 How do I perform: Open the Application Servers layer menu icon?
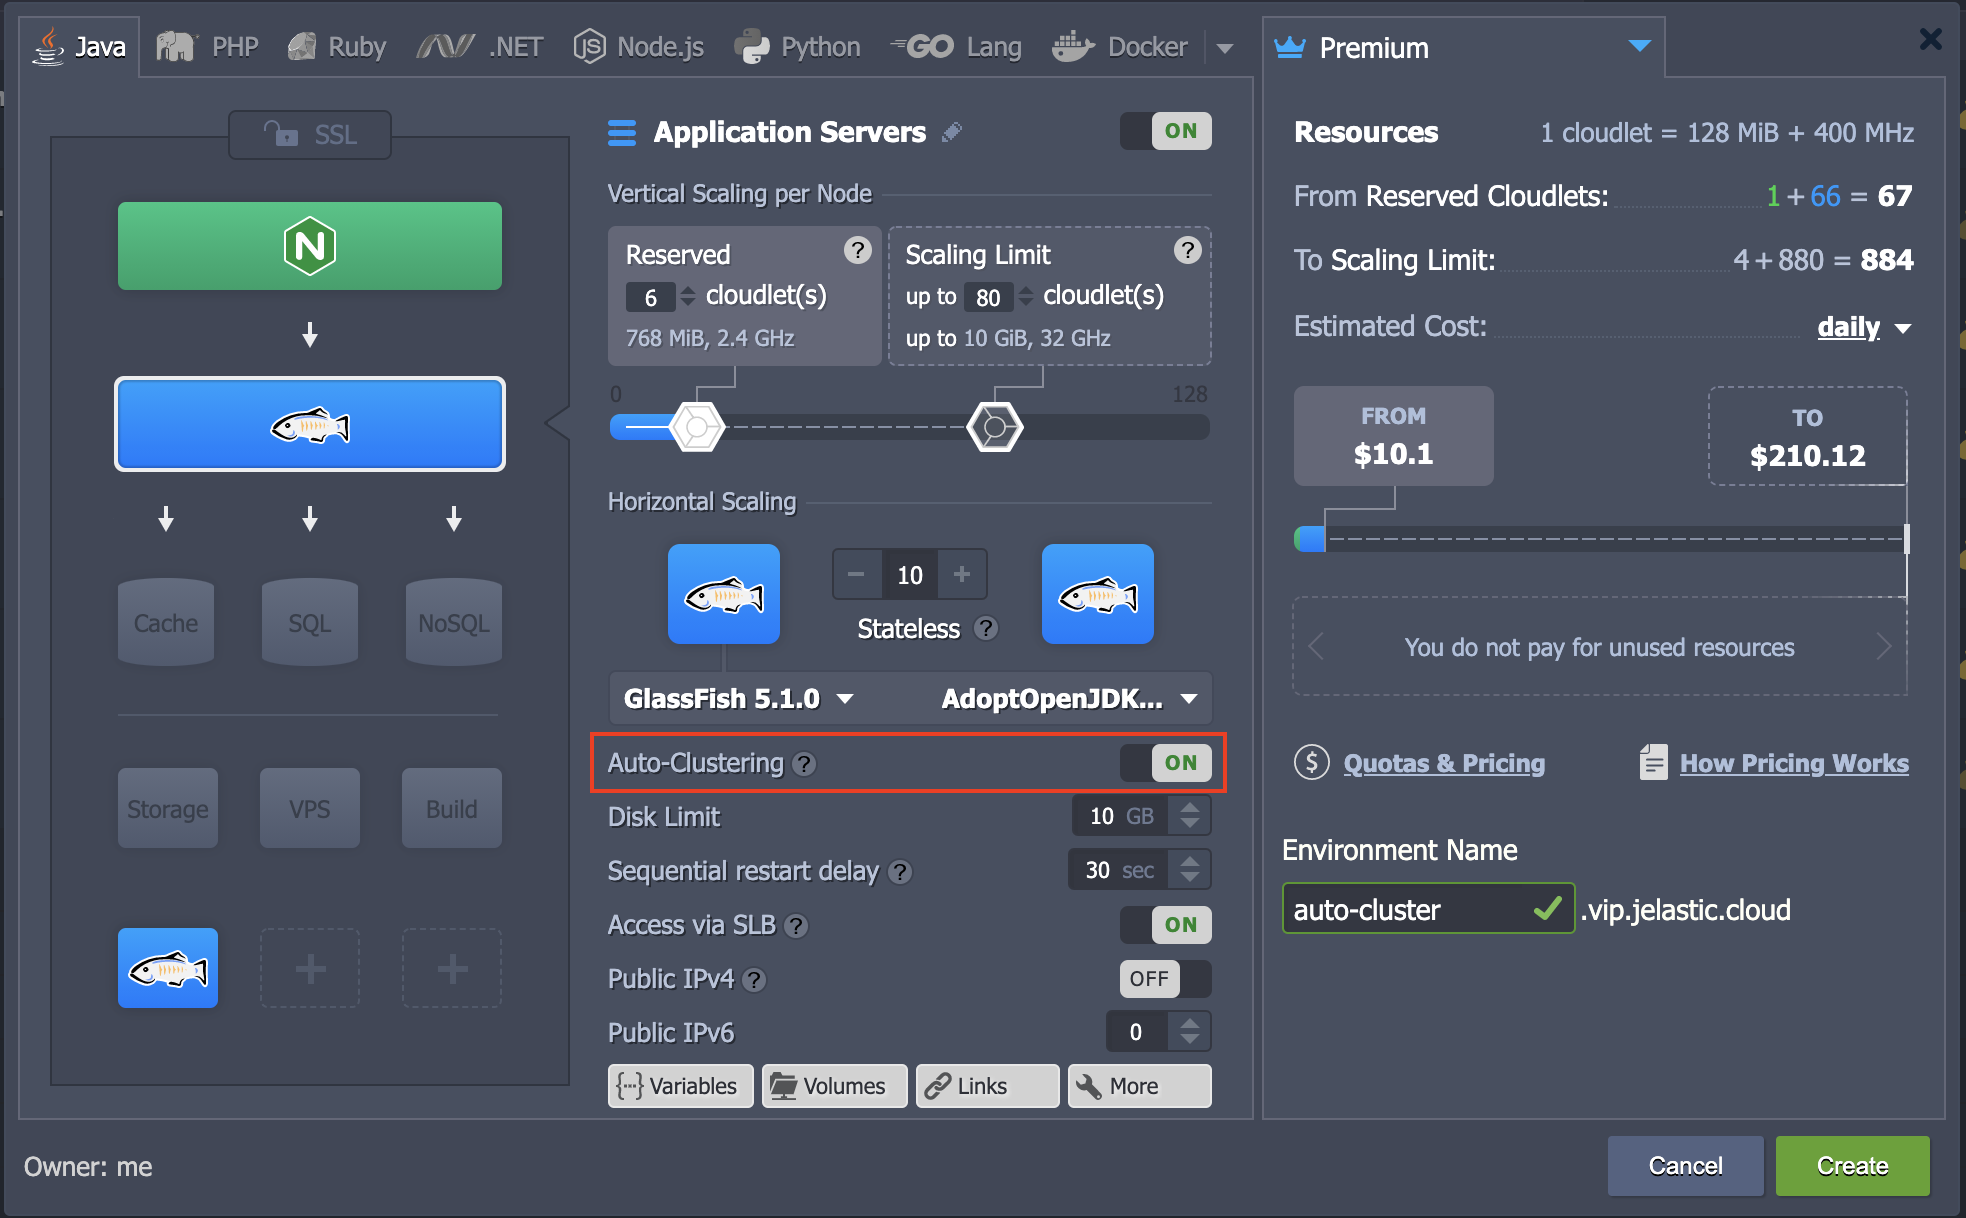click(622, 132)
